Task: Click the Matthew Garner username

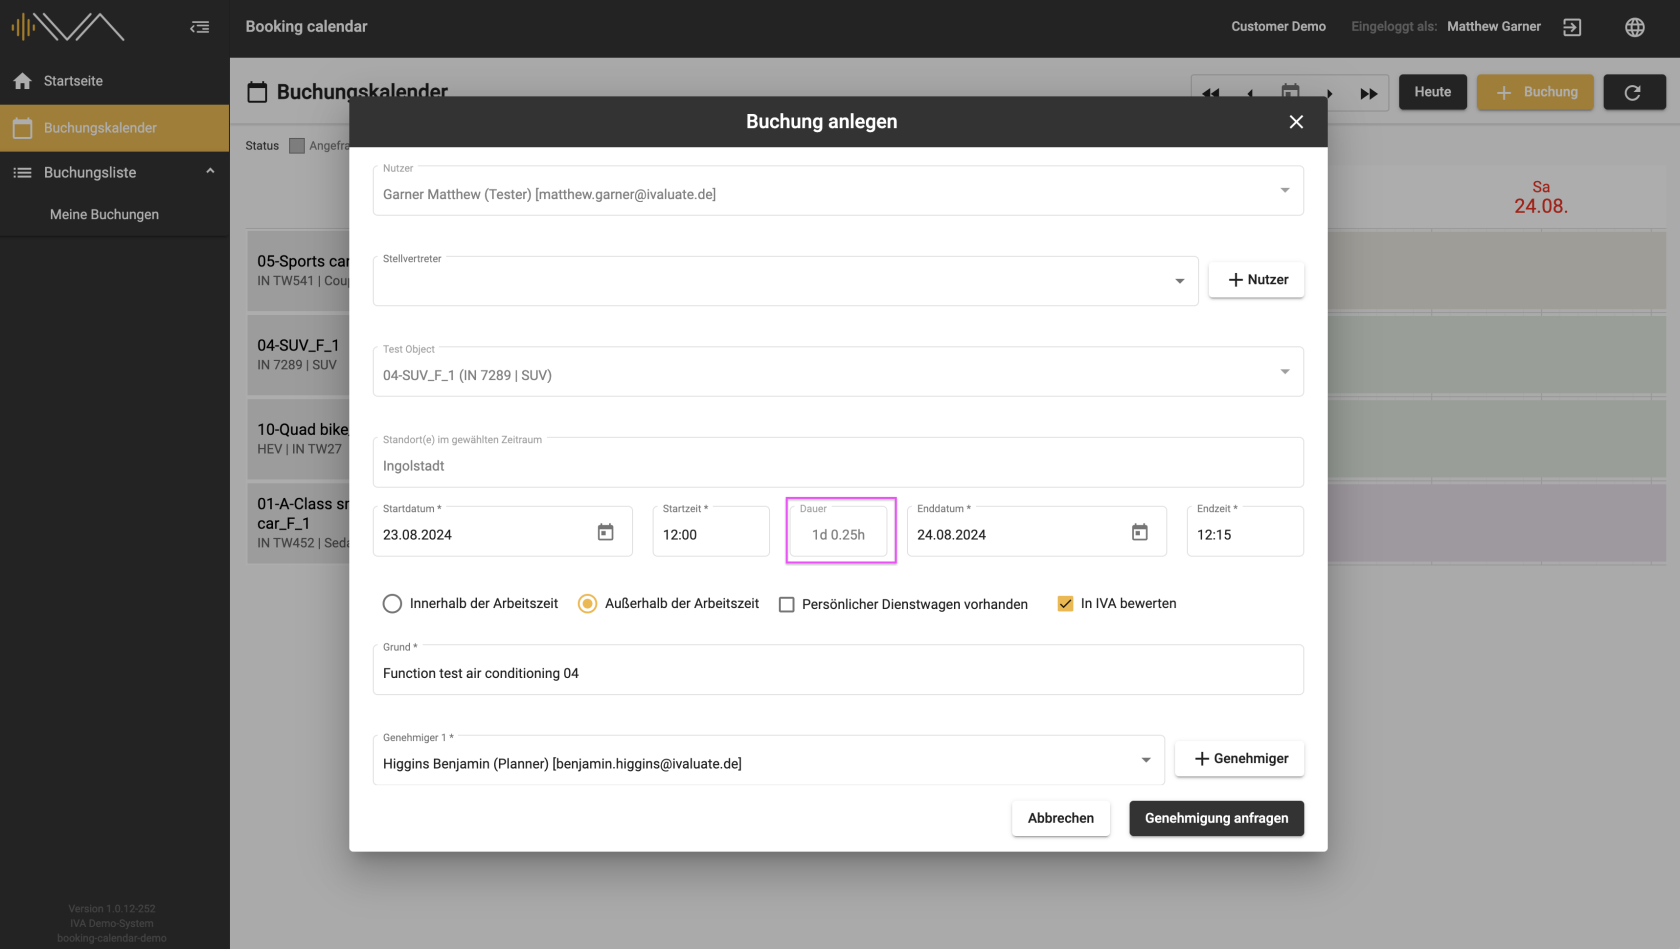Action: pos(1494,27)
